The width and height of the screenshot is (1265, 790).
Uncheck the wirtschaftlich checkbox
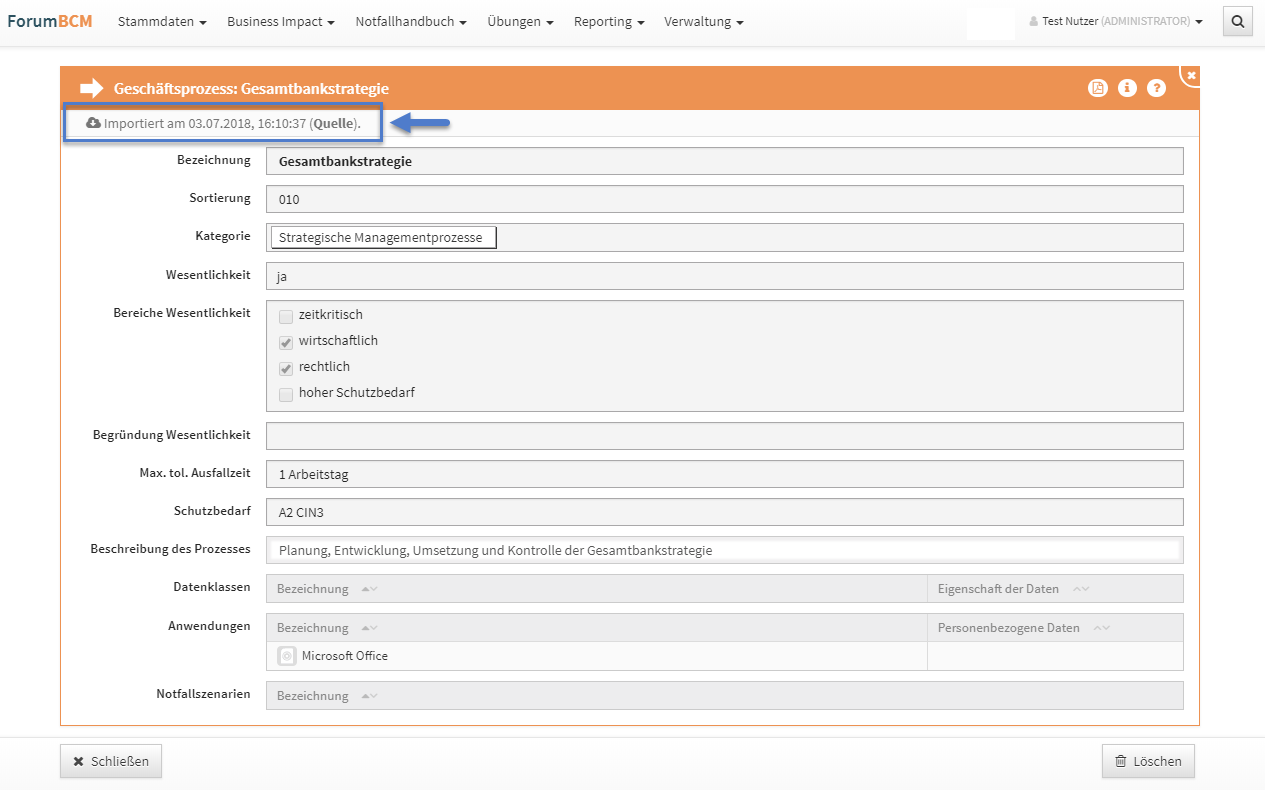(286, 342)
